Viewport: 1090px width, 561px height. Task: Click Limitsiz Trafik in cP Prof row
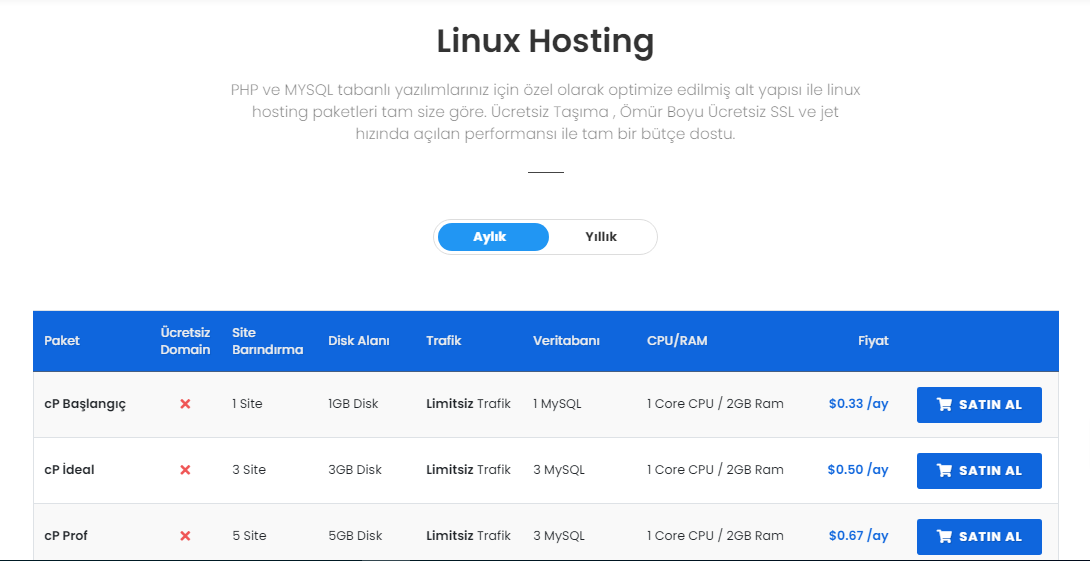tap(469, 536)
